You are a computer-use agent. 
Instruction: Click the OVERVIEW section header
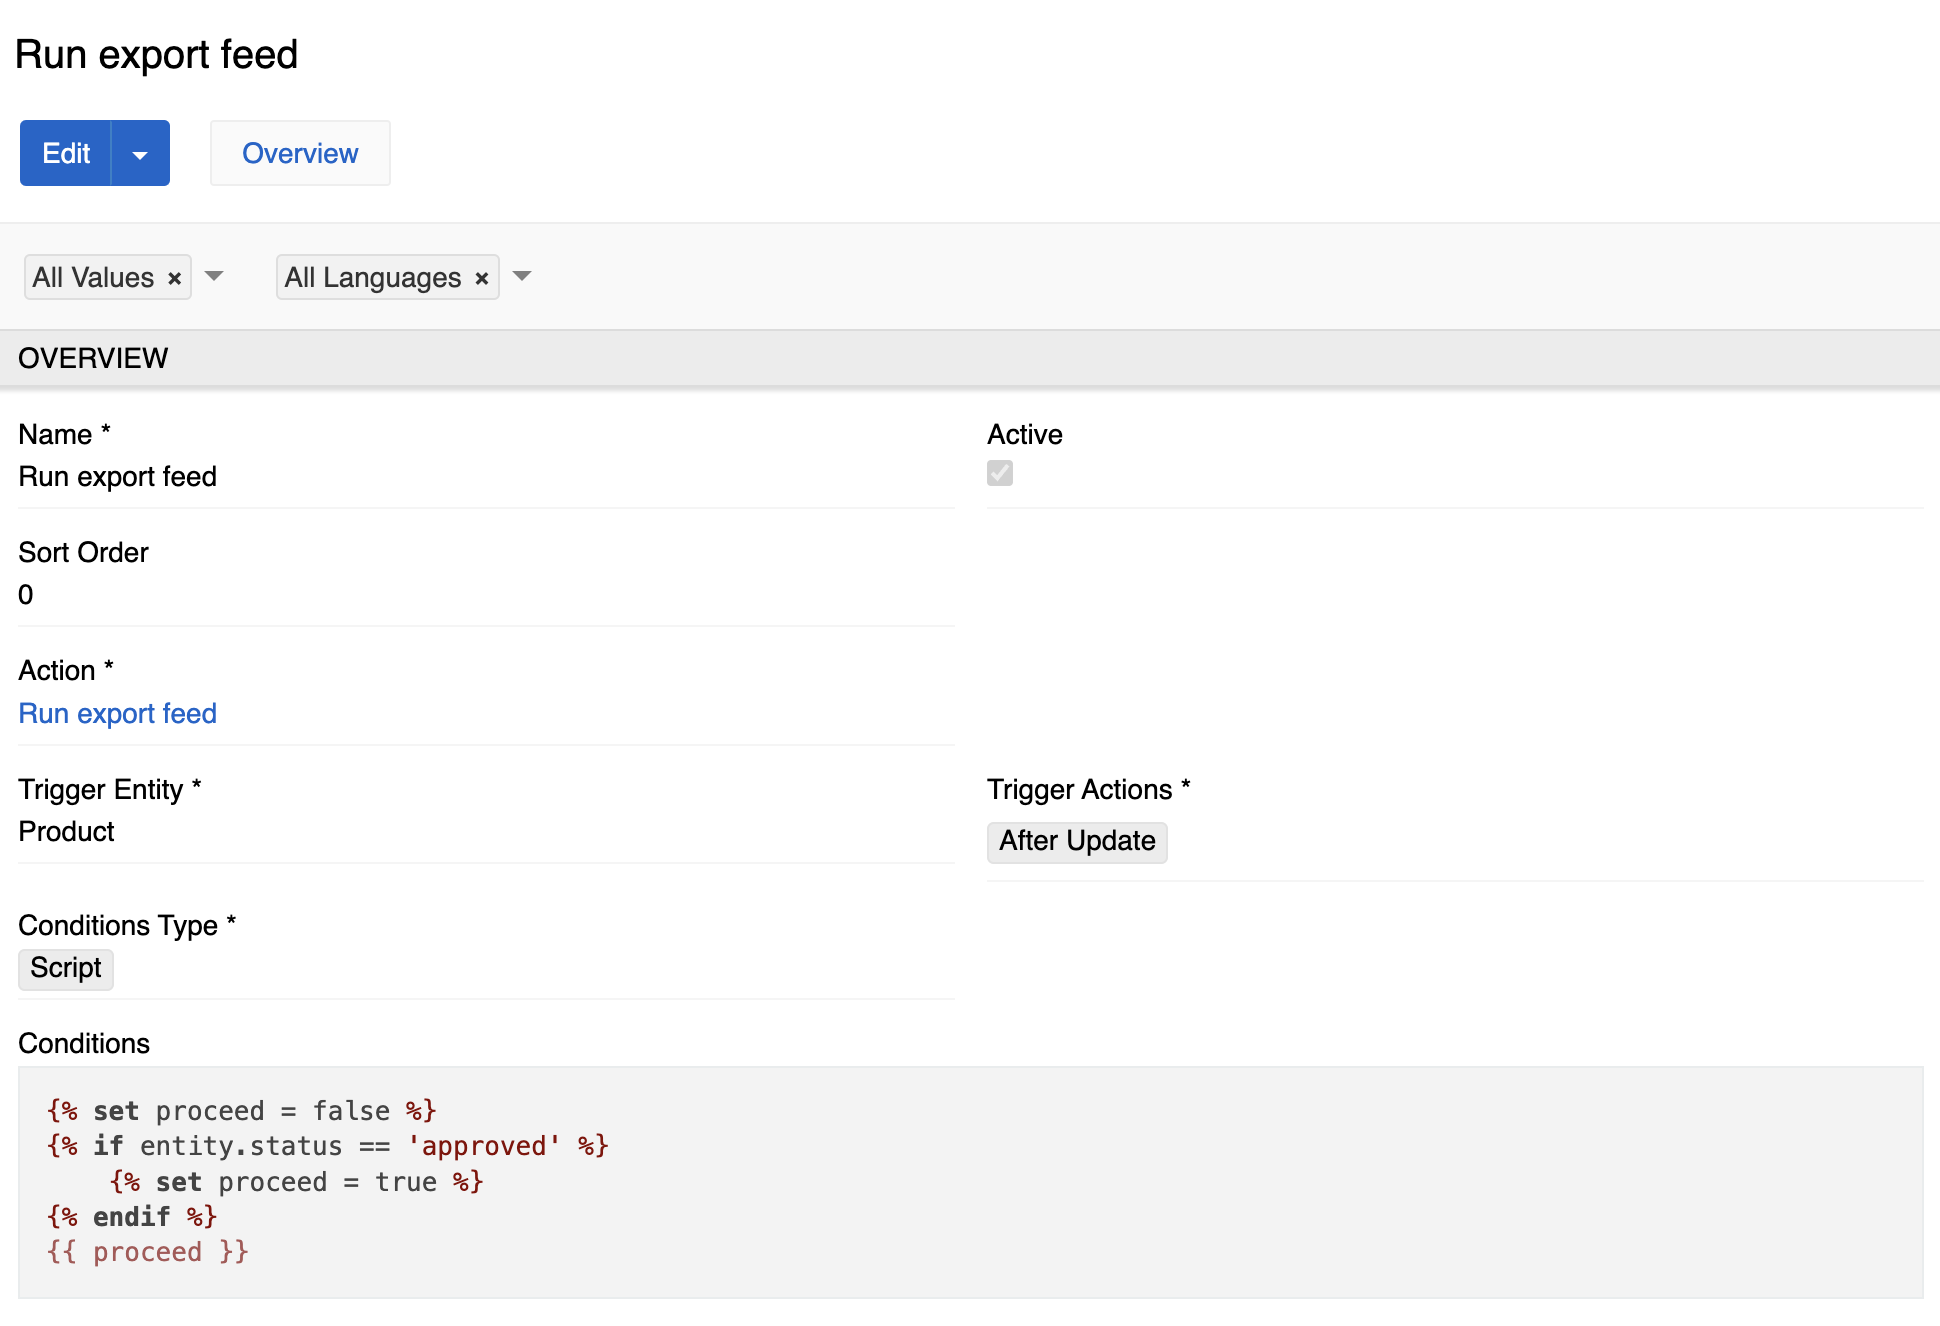(x=93, y=358)
